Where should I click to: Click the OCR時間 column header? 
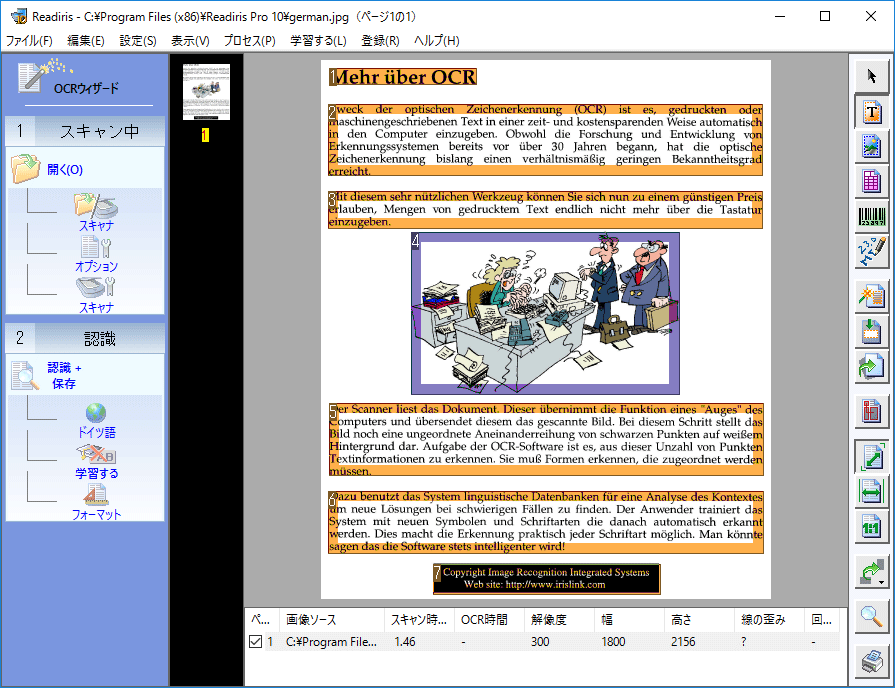[x=489, y=619]
